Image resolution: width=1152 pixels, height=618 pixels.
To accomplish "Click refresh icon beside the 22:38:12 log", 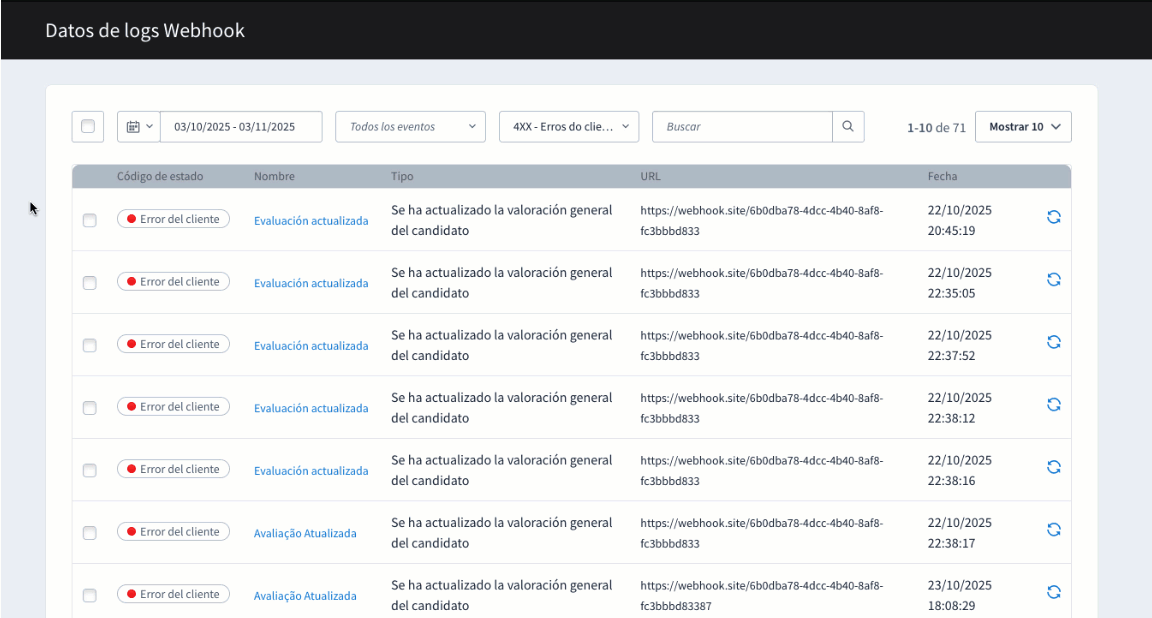I will [1053, 404].
